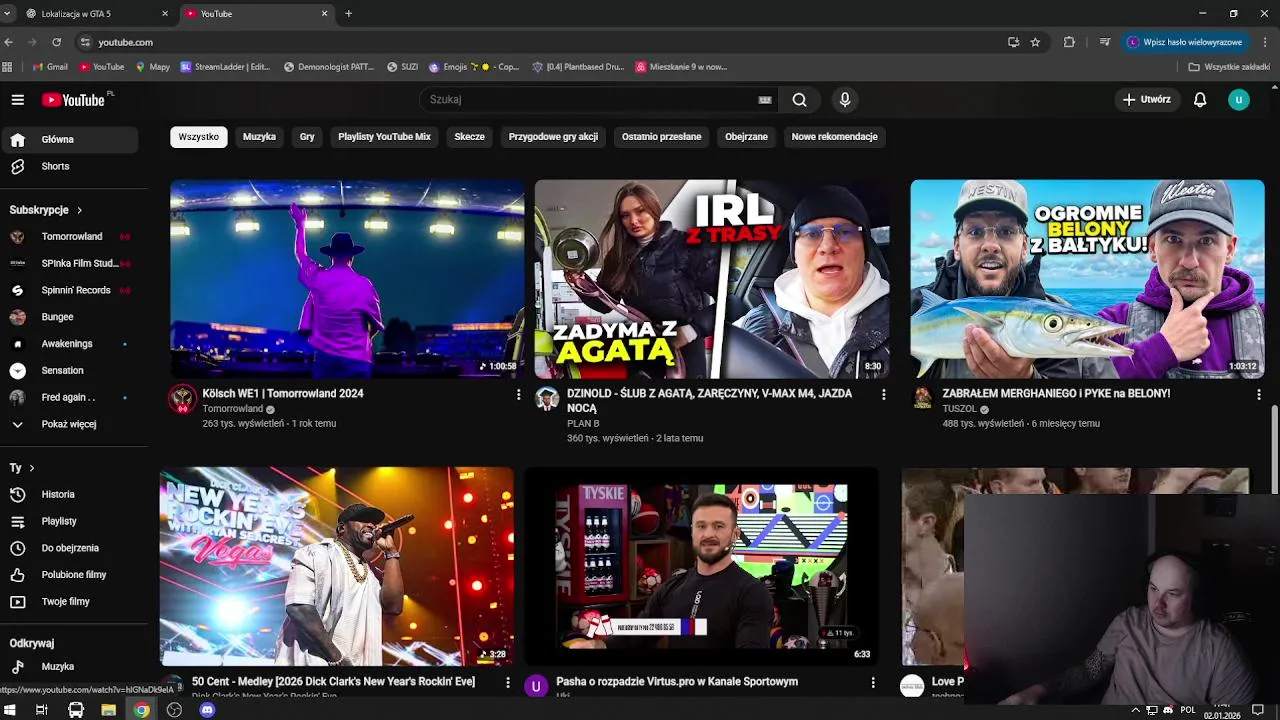Image resolution: width=1280 pixels, height=720 pixels.
Task: Switch to Lokalizacja w GTA 5 tab
Action: 97,14
